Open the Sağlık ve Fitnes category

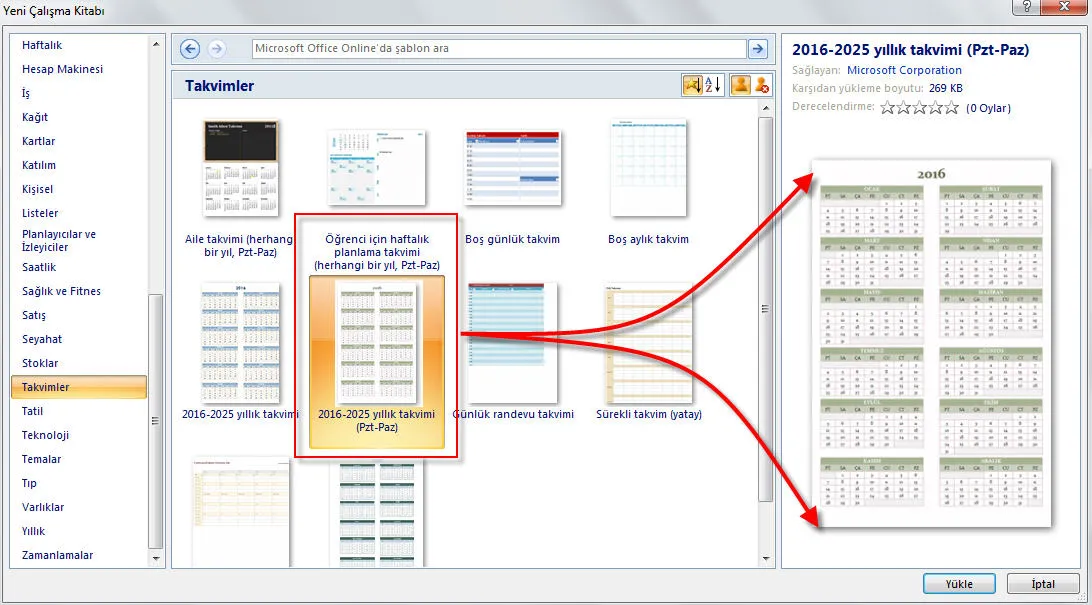click(x=61, y=291)
